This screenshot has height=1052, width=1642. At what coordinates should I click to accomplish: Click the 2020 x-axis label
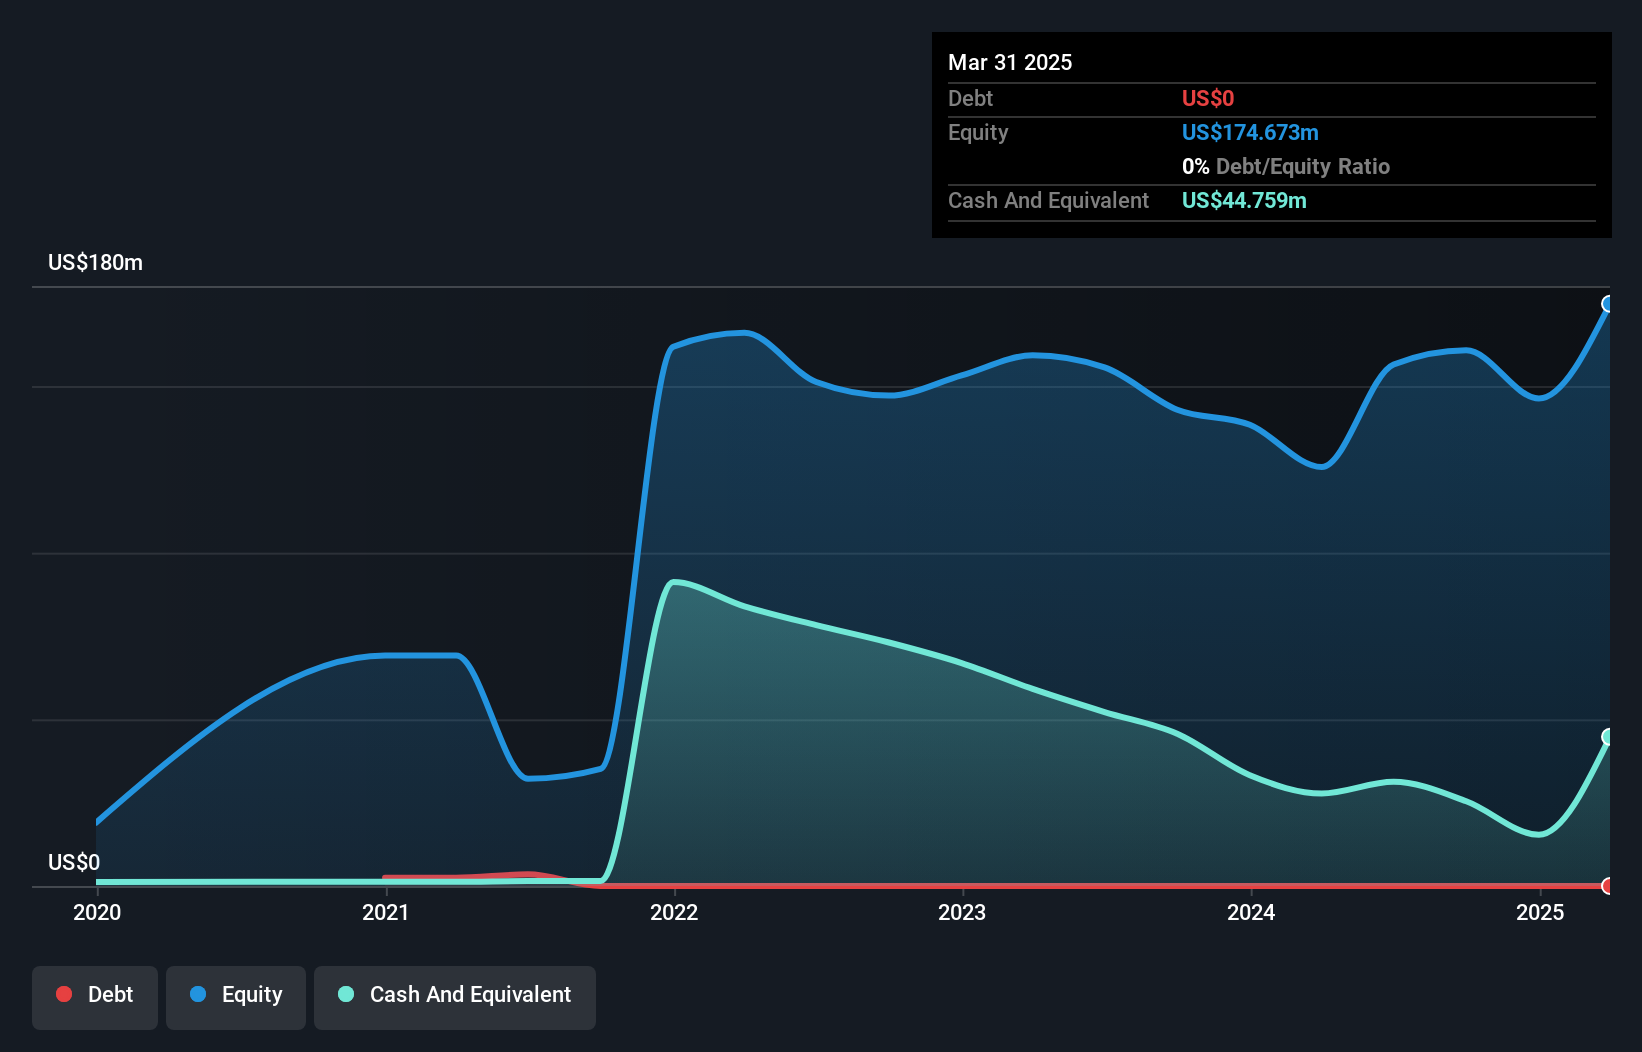click(x=97, y=912)
